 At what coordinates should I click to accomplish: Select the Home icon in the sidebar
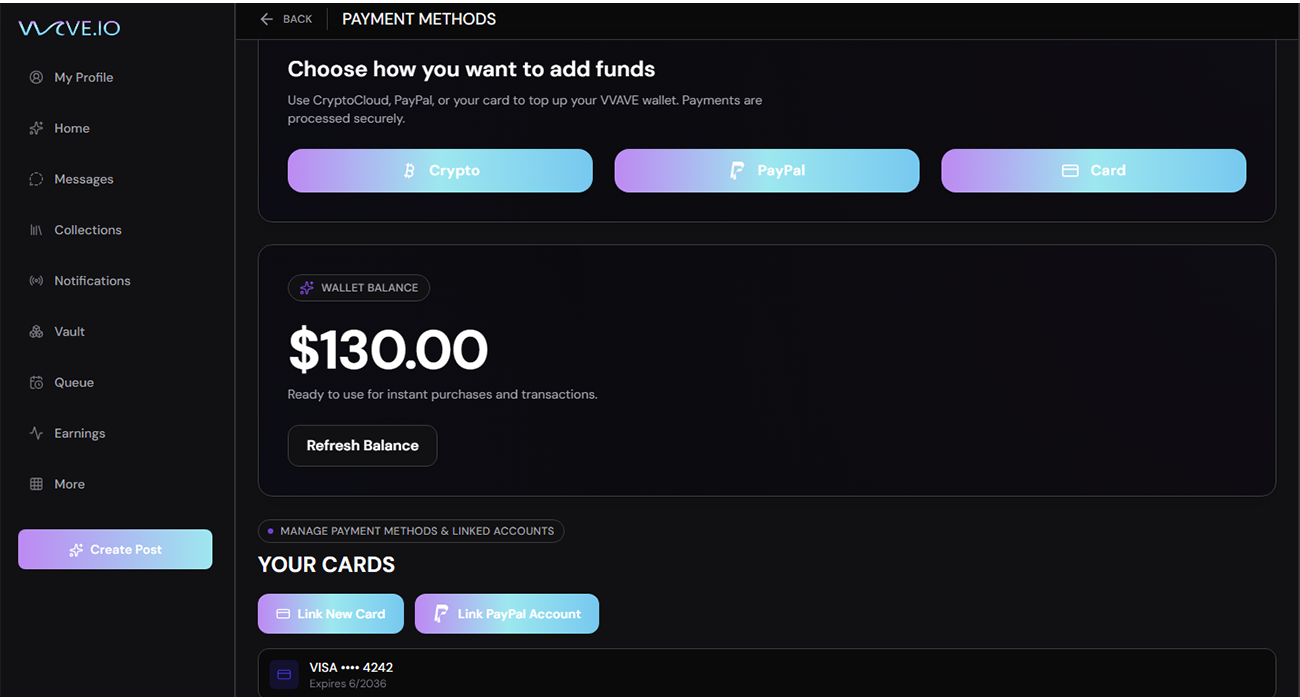[x=73, y=128]
